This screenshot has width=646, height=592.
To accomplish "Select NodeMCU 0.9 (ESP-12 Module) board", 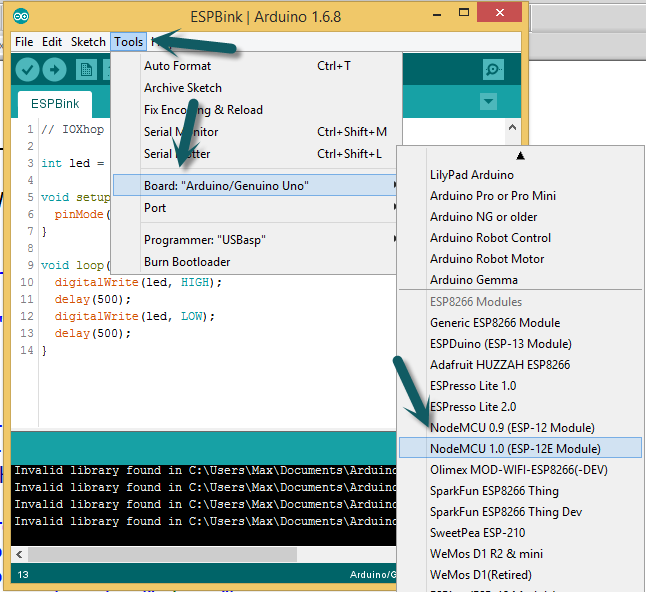I will (520, 428).
